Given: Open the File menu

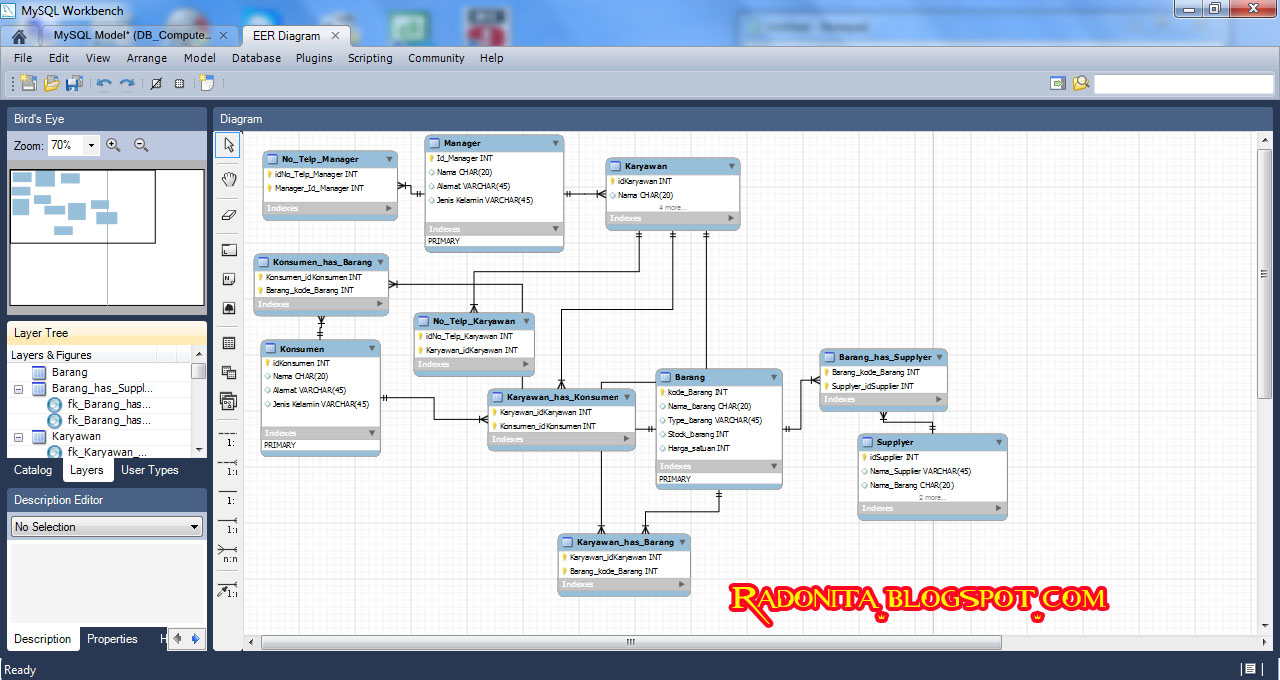Looking at the screenshot, I should [x=23, y=58].
